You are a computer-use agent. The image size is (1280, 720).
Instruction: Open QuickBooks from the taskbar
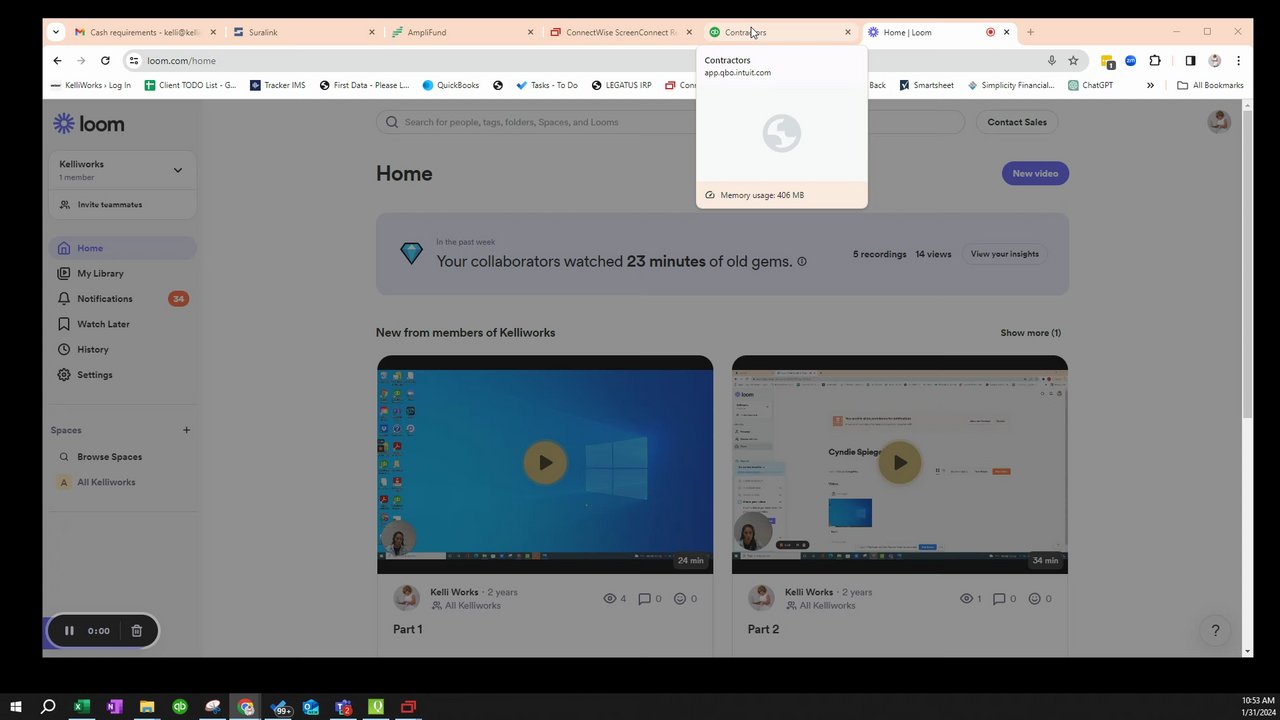180,707
